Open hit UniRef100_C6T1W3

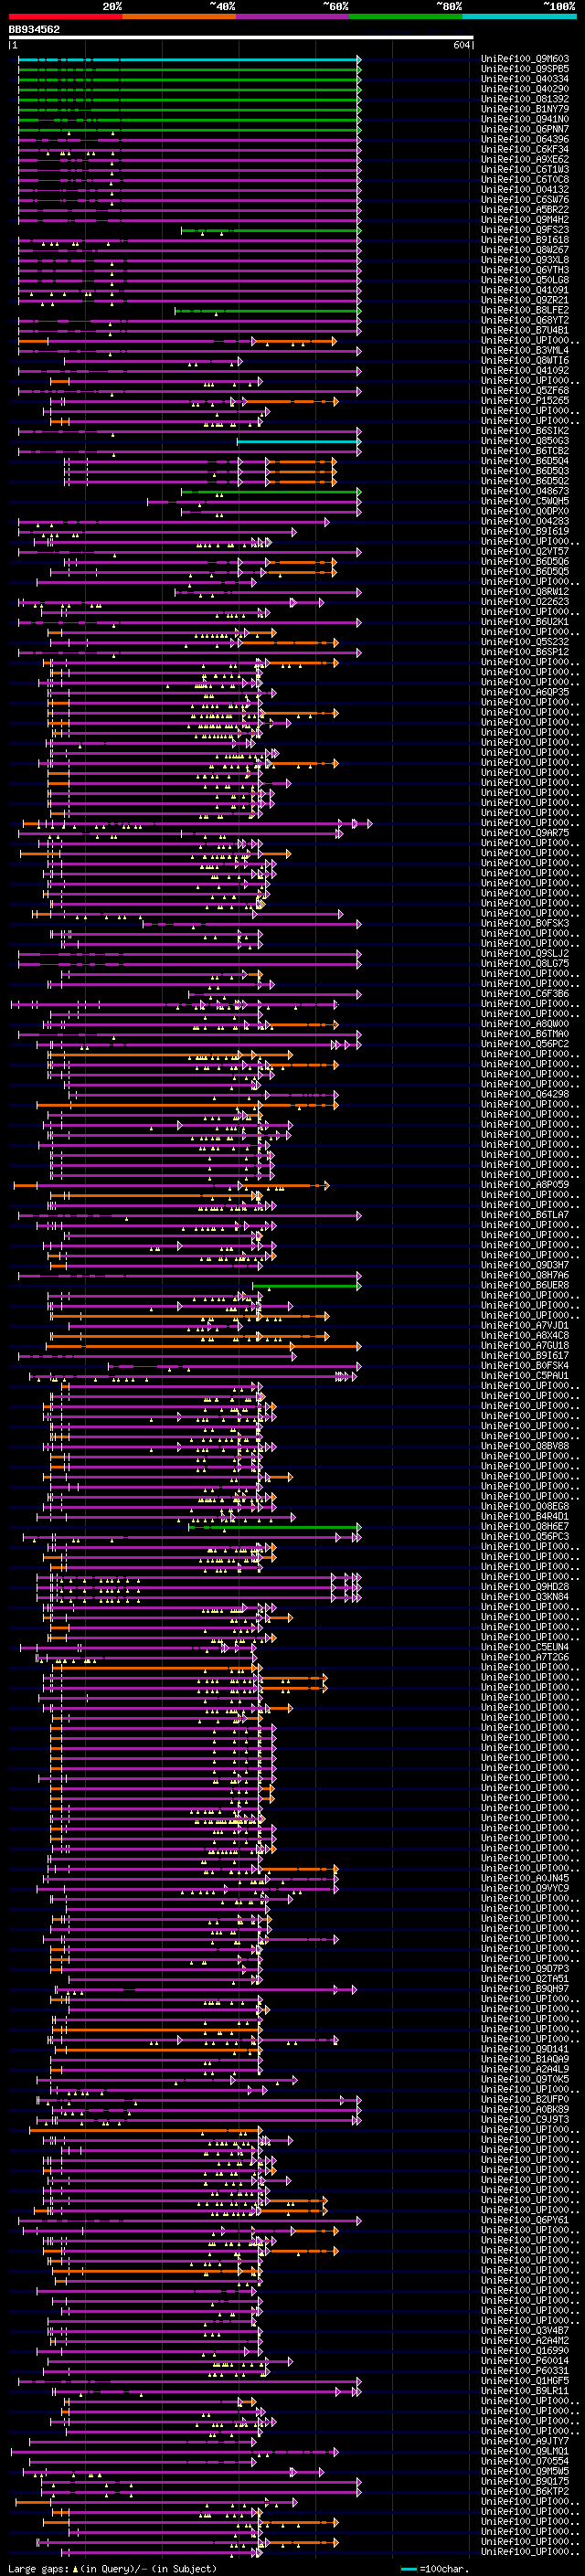click(525, 169)
